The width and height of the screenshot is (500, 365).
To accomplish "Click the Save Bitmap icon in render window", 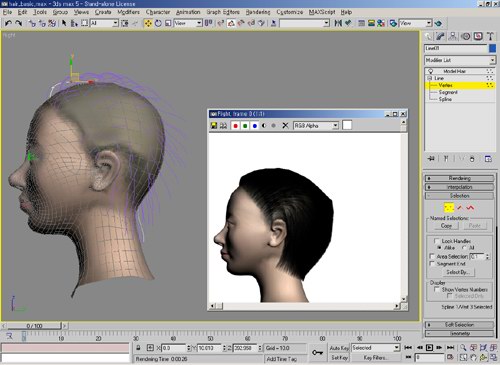I will 214,126.
